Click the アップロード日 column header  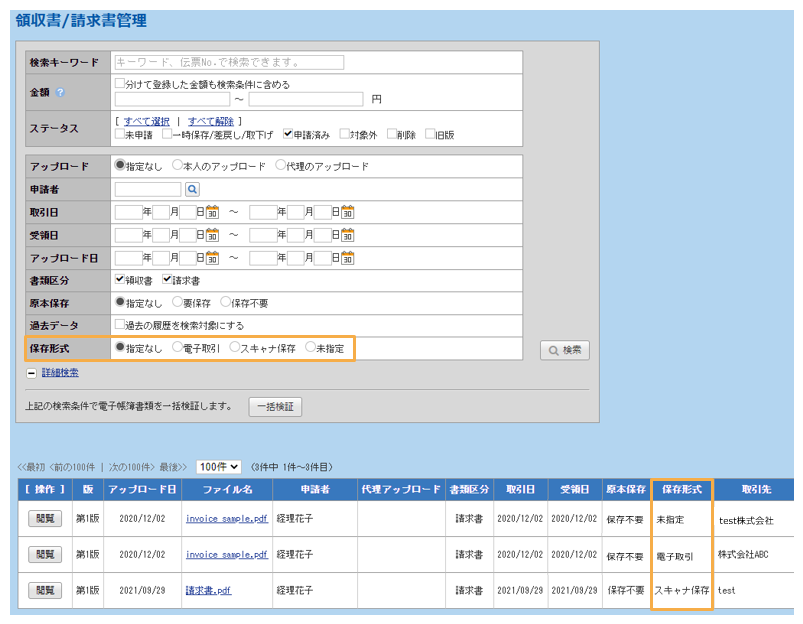[142, 490]
